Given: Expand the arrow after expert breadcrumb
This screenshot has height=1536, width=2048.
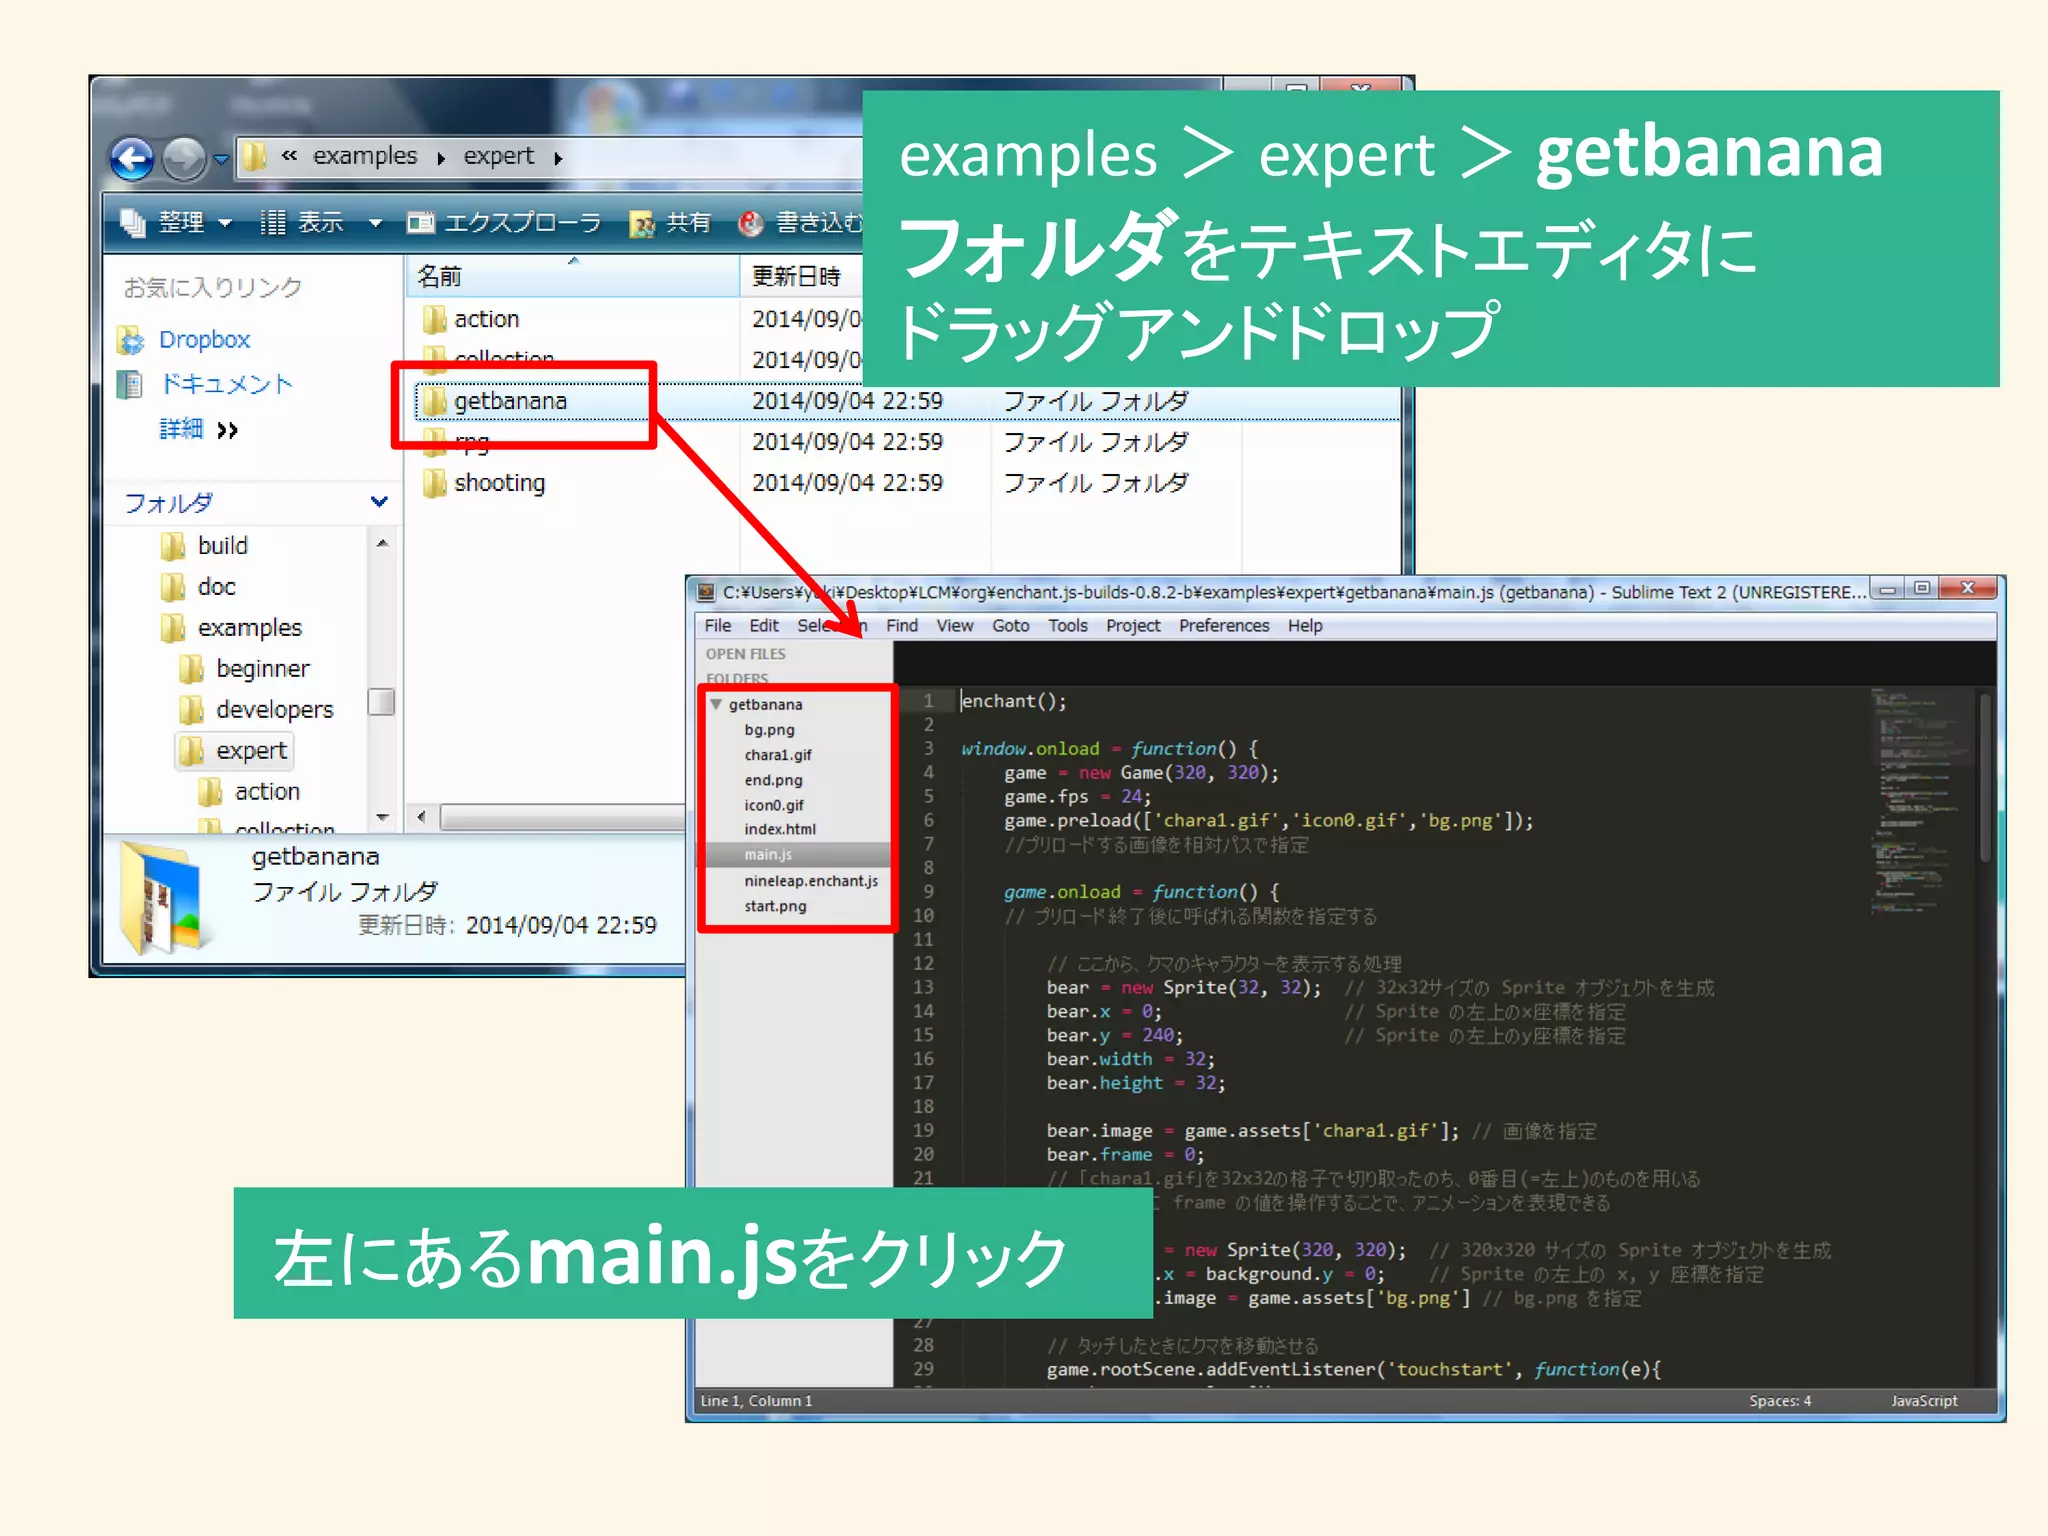Looking at the screenshot, I should (x=558, y=158).
